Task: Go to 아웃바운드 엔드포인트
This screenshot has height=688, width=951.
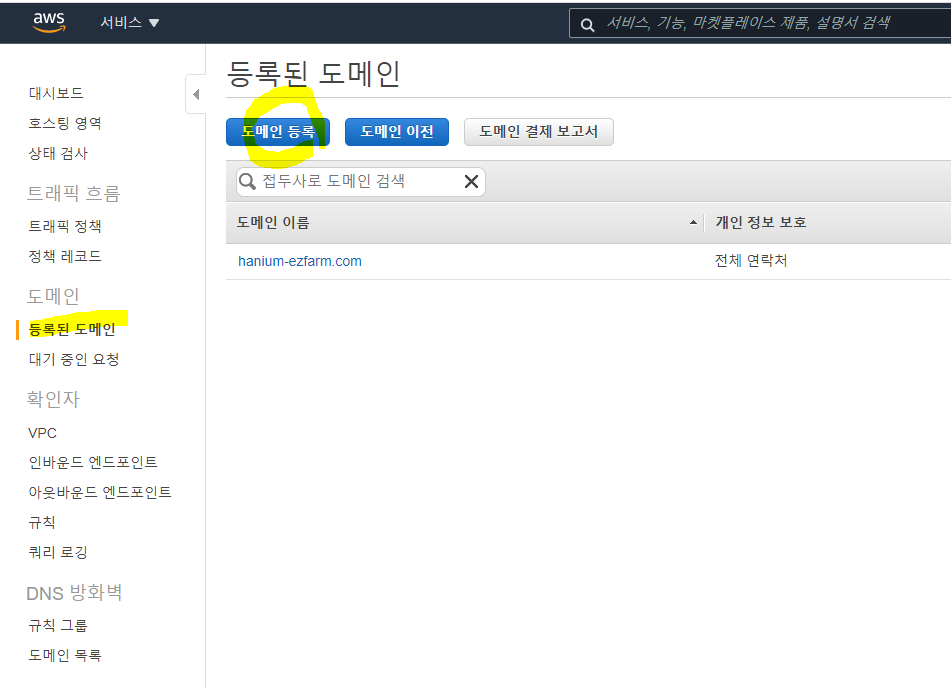Action: tap(100, 492)
